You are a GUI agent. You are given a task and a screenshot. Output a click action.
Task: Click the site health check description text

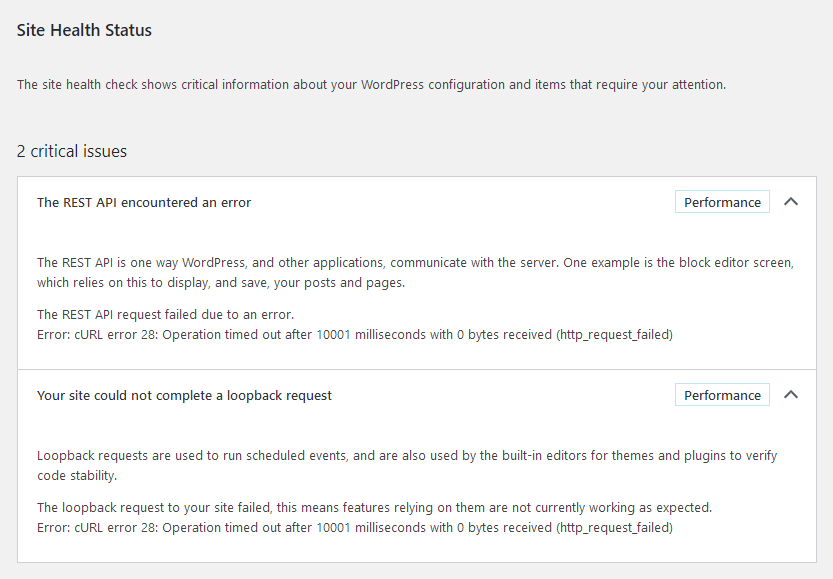point(371,85)
